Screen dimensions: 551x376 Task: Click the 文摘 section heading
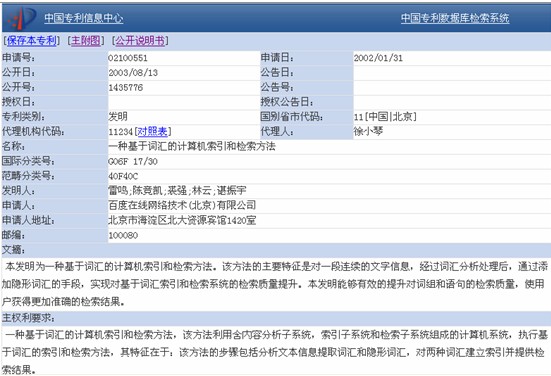13,250
